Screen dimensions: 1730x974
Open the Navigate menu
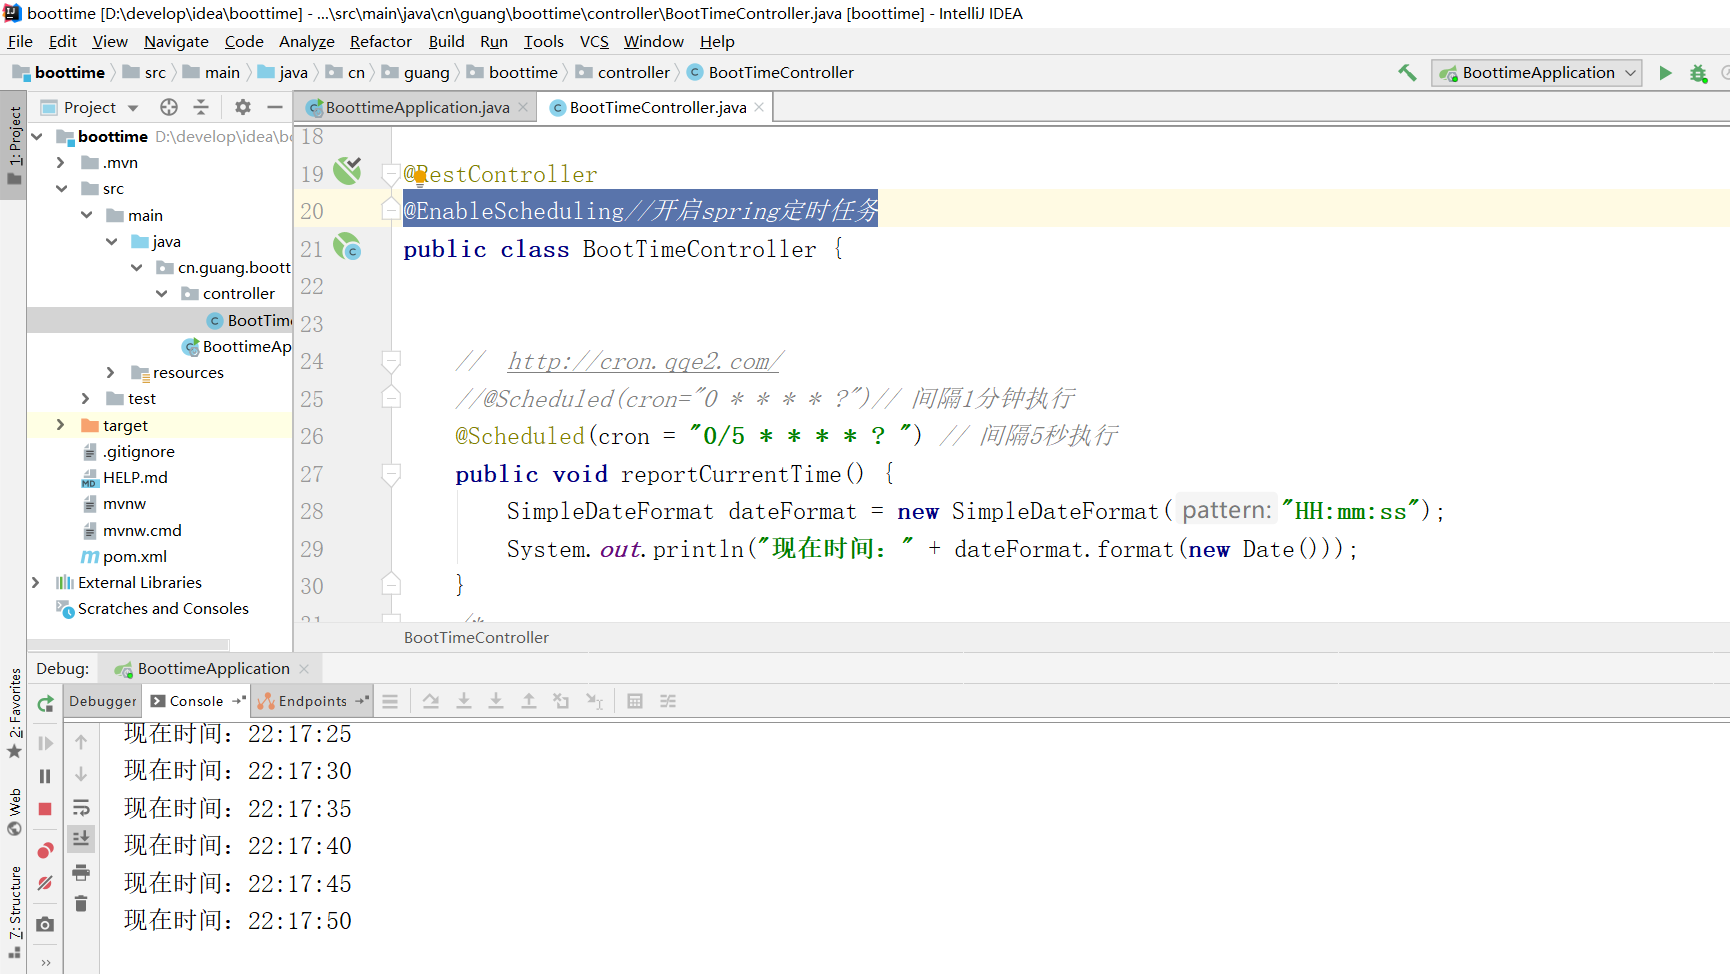176,41
